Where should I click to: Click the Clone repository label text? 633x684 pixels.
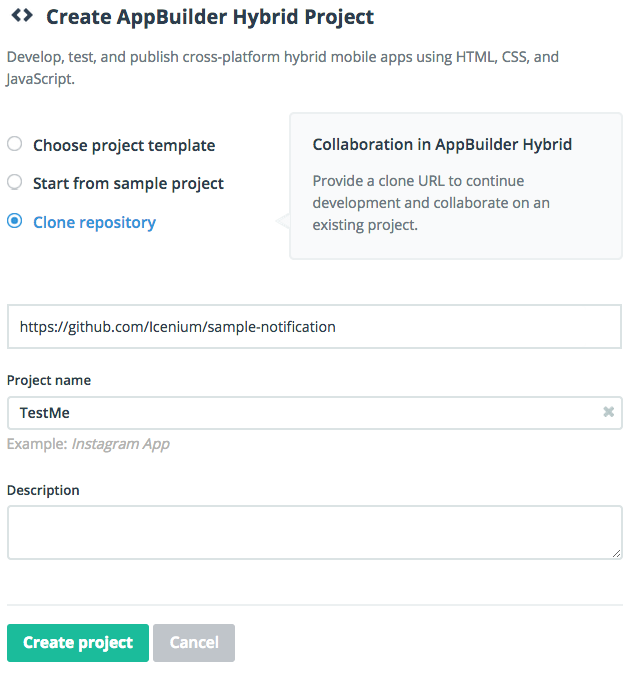pos(94,222)
